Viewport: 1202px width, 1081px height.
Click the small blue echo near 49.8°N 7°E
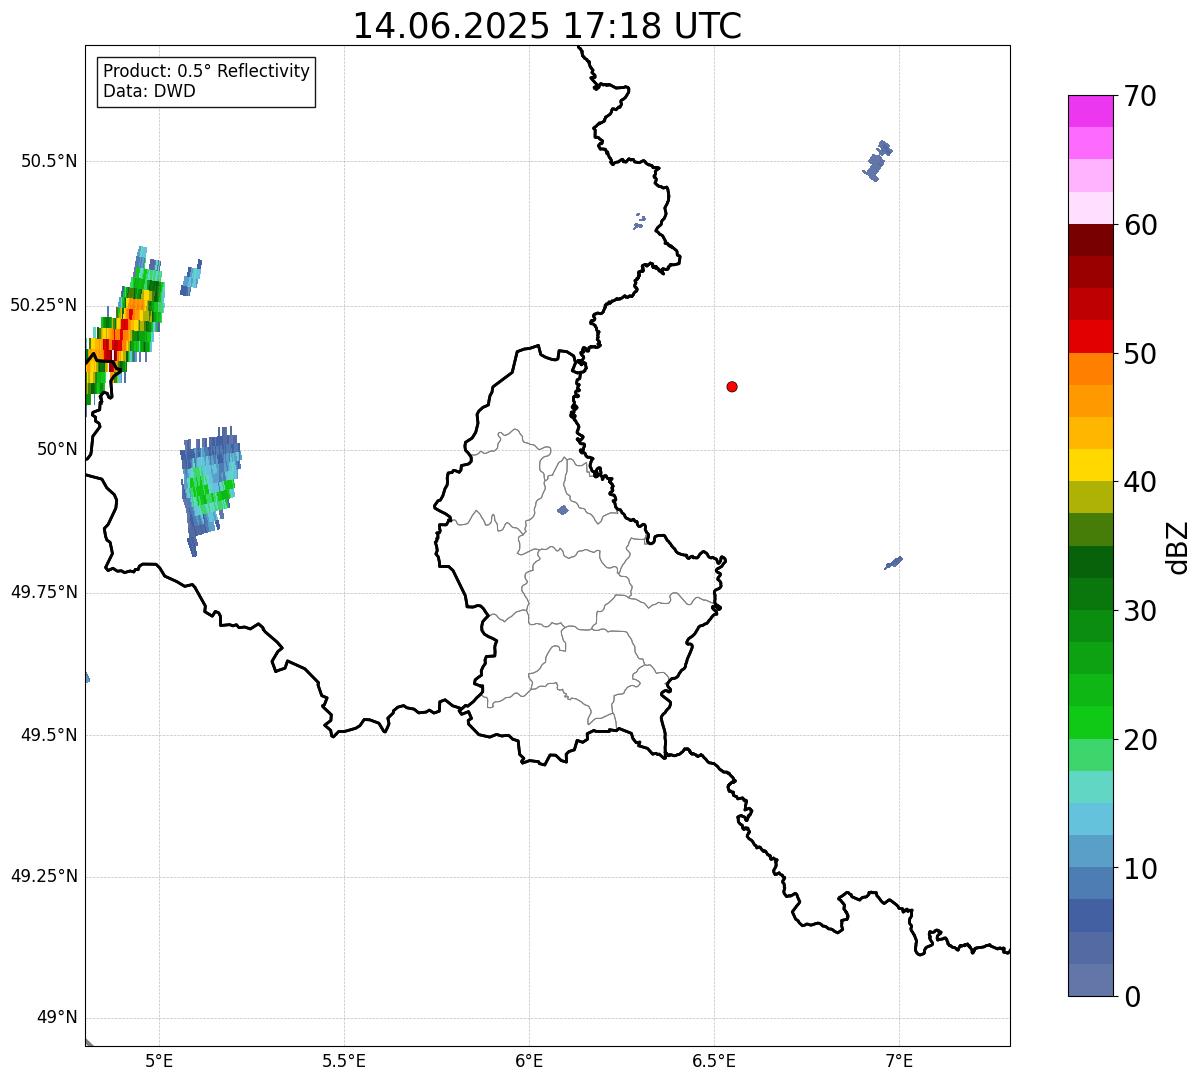pos(893,563)
